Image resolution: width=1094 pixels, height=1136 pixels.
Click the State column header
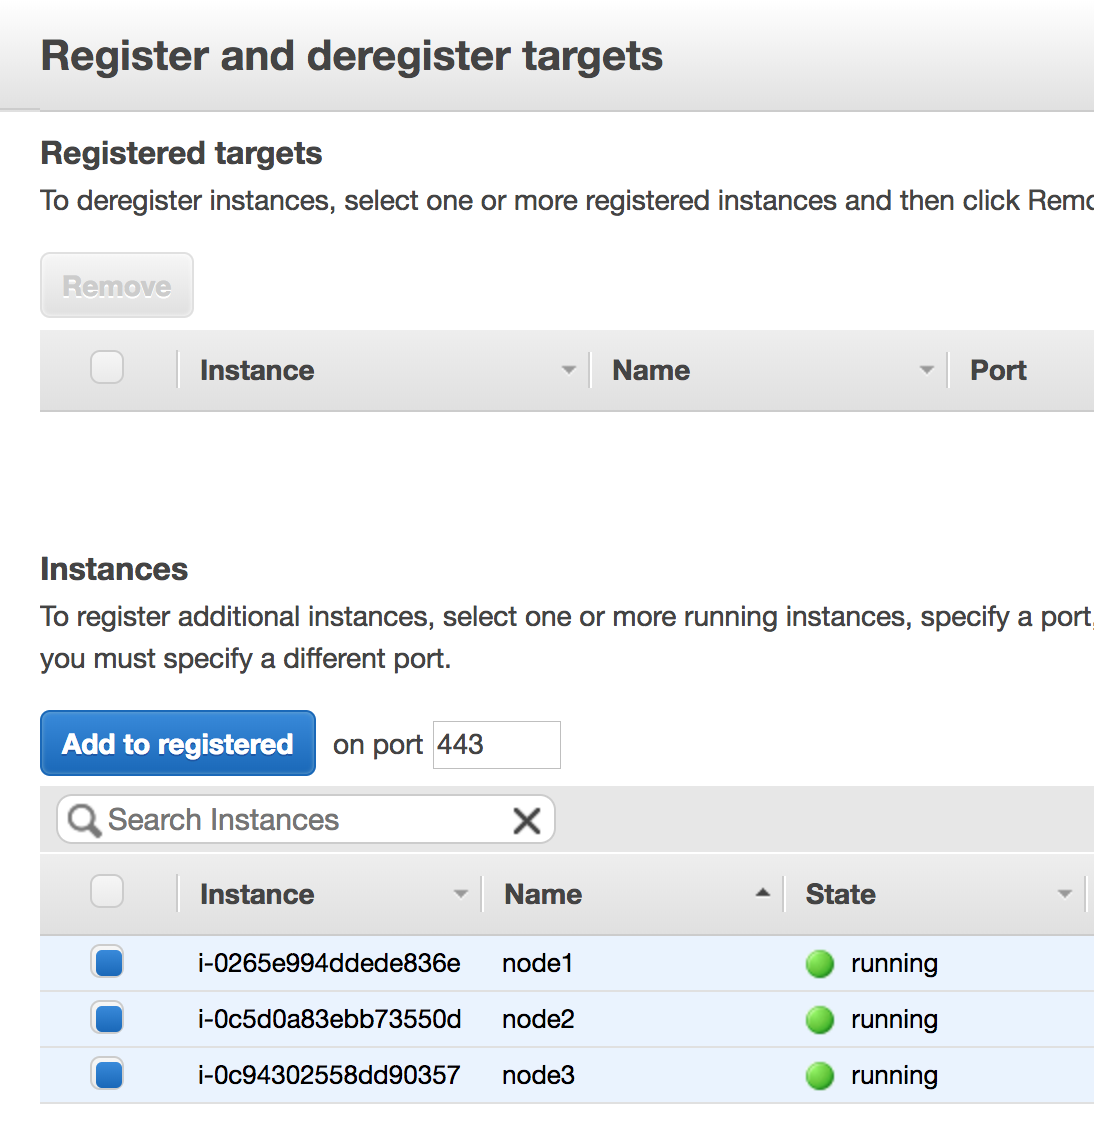[840, 894]
